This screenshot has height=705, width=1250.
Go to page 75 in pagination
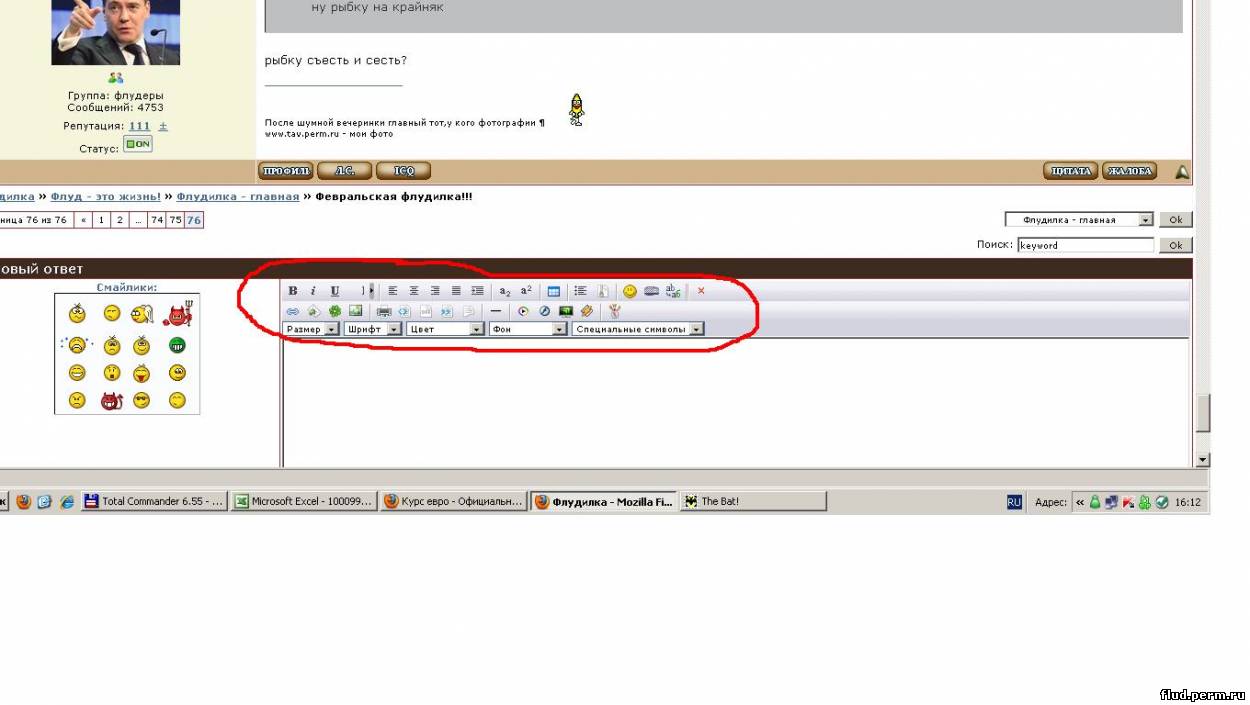coord(175,220)
